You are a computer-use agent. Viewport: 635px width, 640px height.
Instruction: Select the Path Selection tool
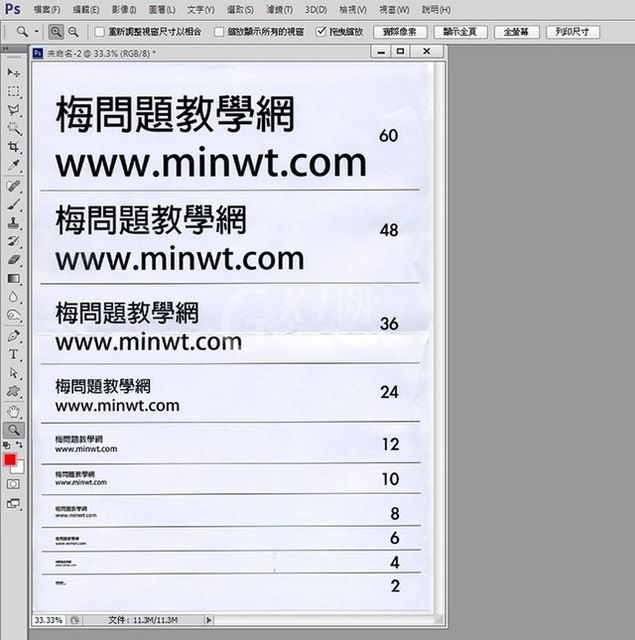pyautogui.click(x=13, y=373)
